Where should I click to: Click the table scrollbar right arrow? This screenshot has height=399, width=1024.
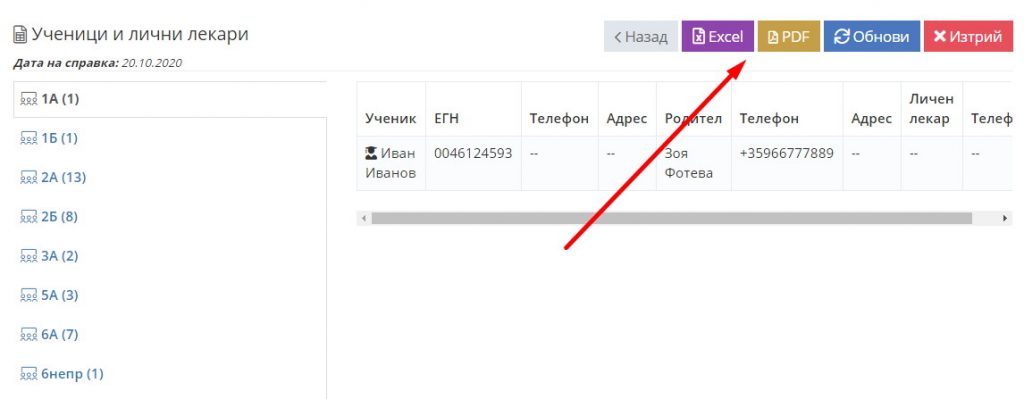coord(1006,219)
